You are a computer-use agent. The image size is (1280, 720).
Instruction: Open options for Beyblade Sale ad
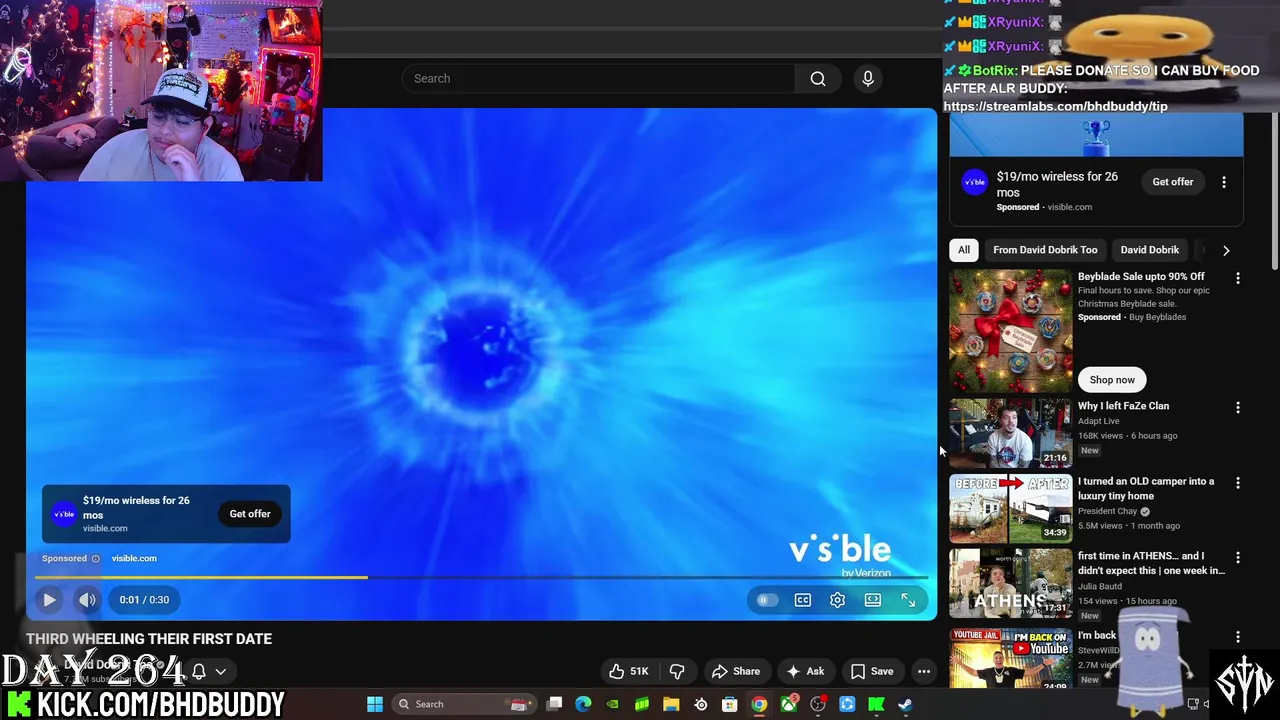point(1238,278)
